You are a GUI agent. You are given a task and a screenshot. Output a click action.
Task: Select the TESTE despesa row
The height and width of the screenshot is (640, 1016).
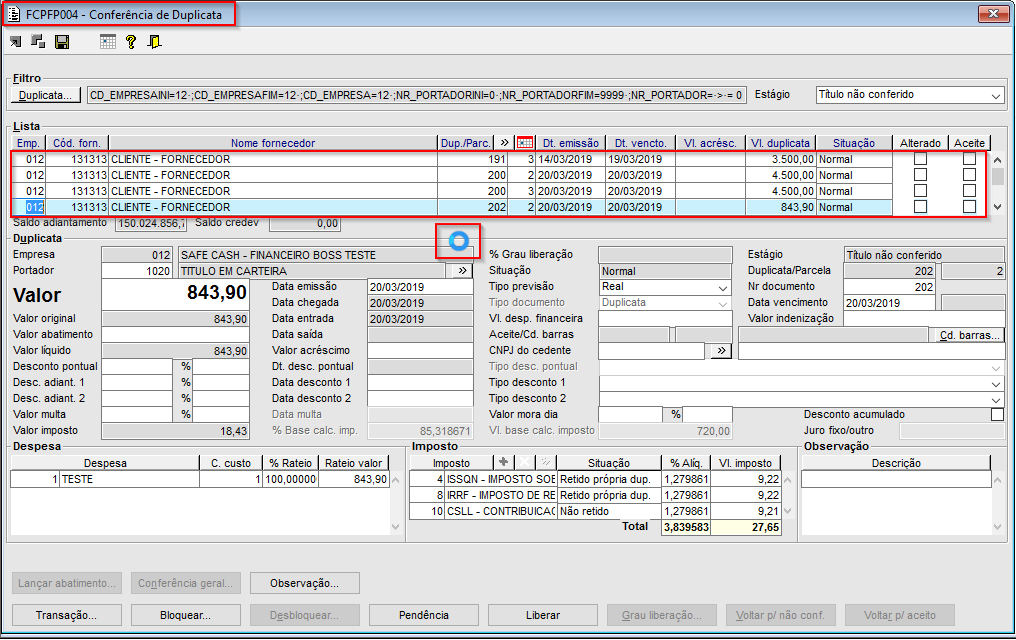click(x=200, y=479)
